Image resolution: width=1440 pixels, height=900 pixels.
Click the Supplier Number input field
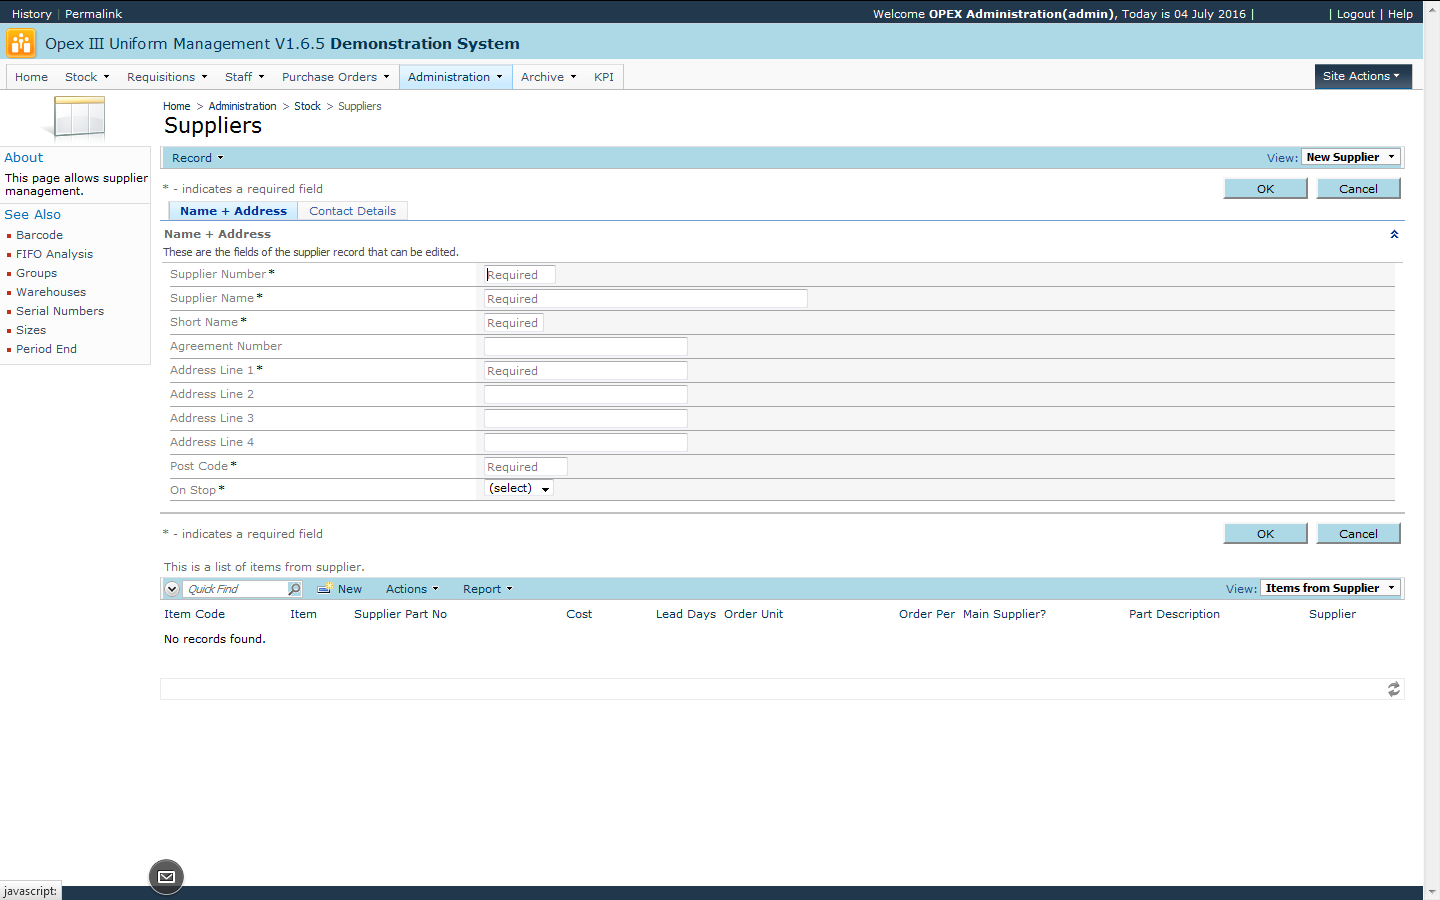[x=520, y=275]
